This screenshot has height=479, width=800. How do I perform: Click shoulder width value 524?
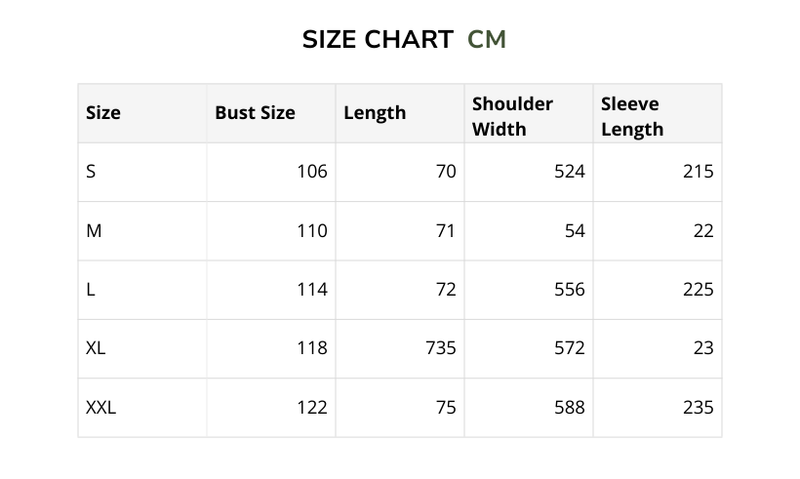569,172
